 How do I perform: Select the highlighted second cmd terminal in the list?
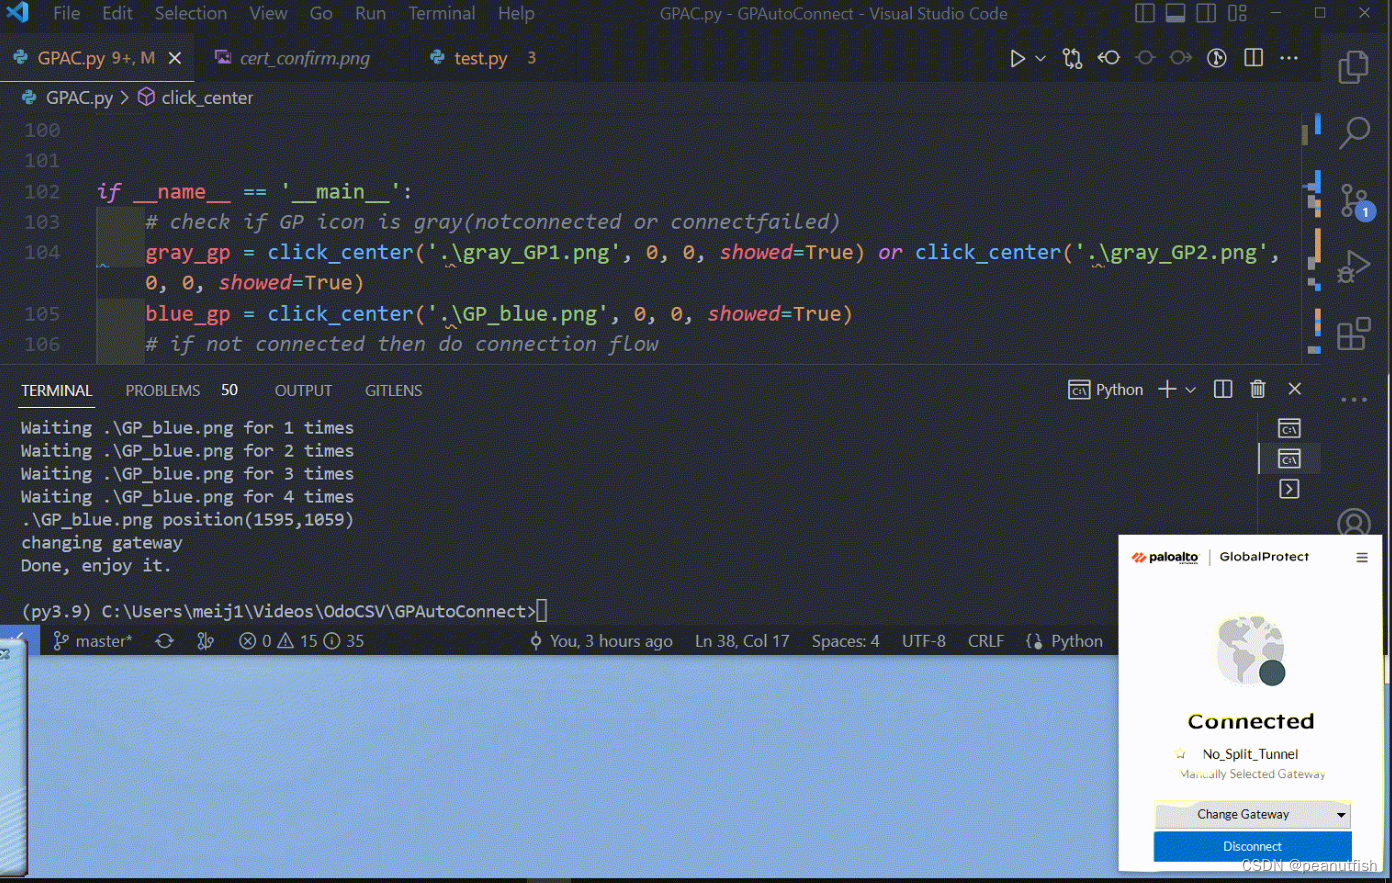pyautogui.click(x=1289, y=458)
